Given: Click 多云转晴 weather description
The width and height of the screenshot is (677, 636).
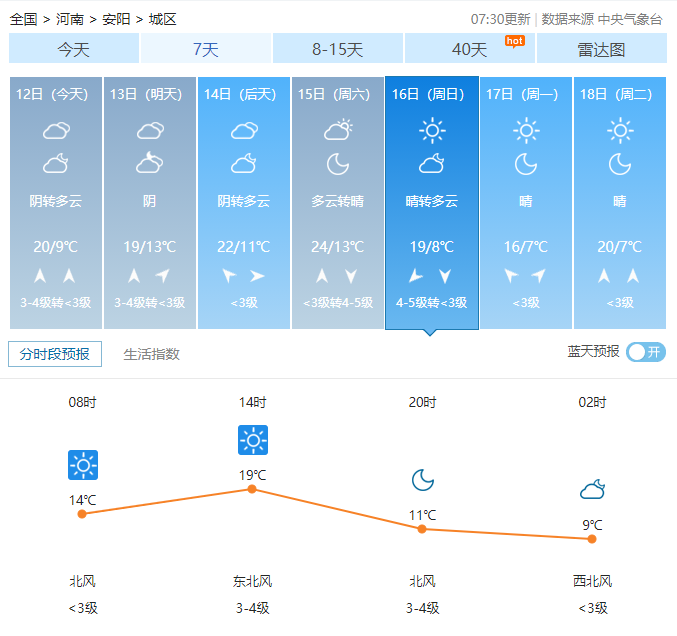Looking at the screenshot, I should pyautogui.click(x=338, y=201).
